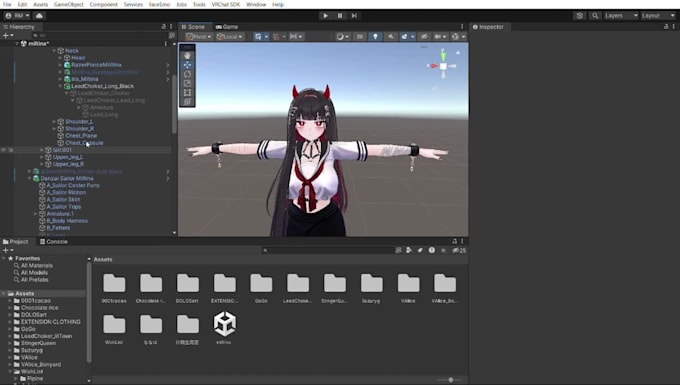The image size is (680, 385).
Task: Open the GoGo folder thumbnail
Action: tap(261, 287)
